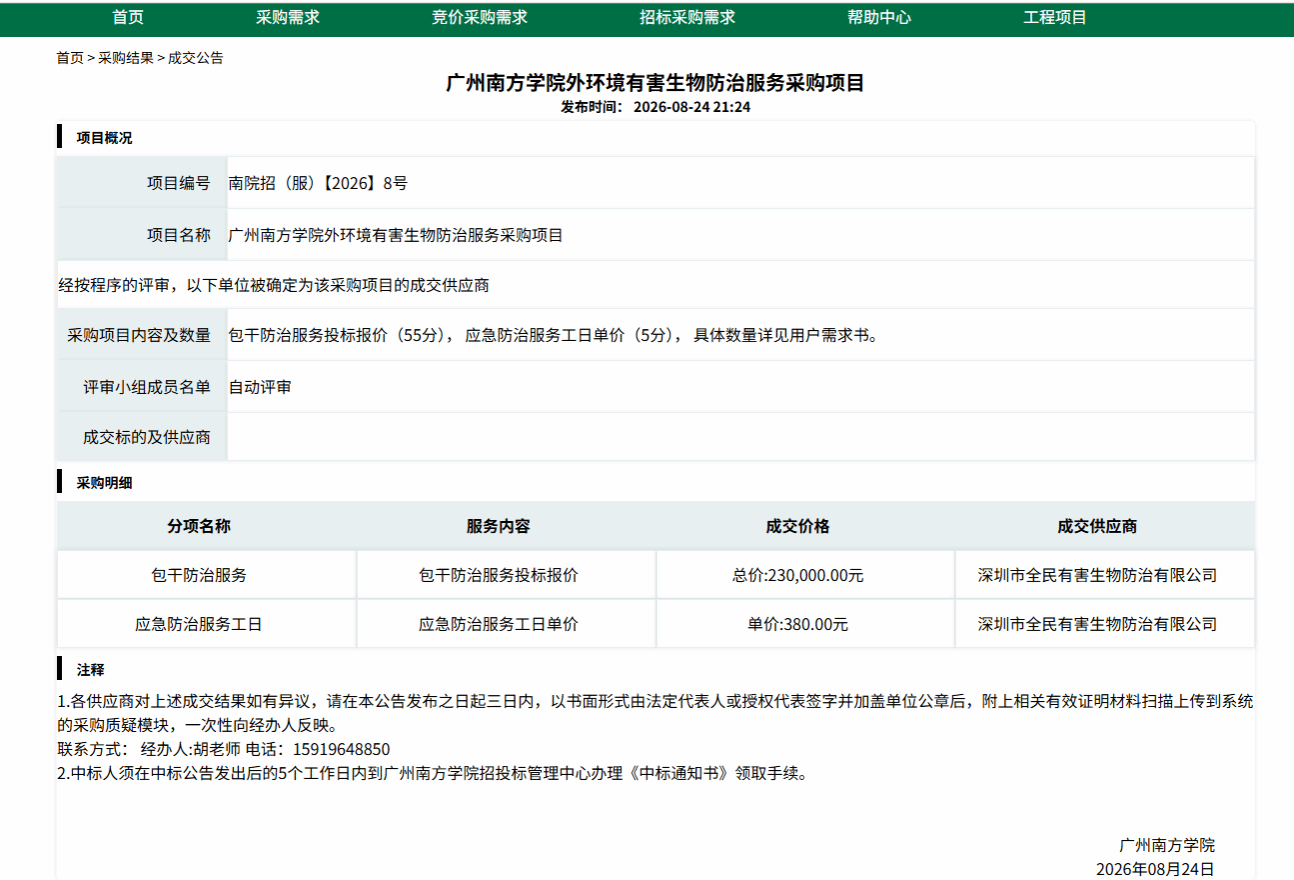
Task: Click the text 包干防治服务投标报价（55分）
Action: pos(341,335)
